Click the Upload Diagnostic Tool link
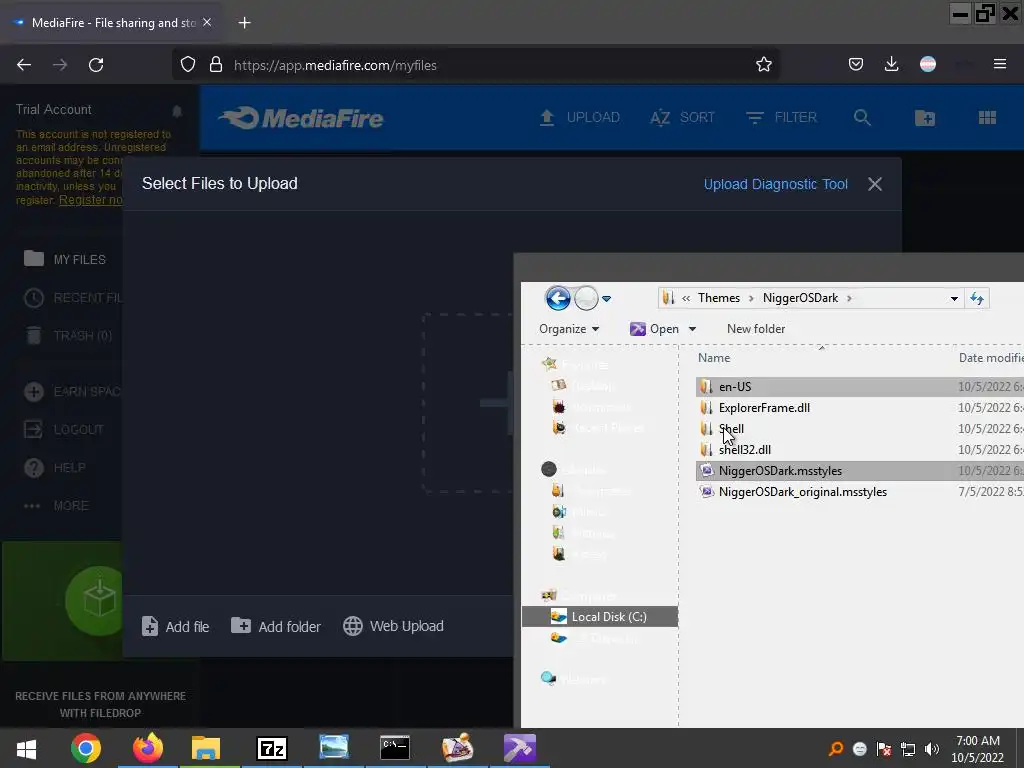The image size is (1024, 768). click(x=776, y=184)
